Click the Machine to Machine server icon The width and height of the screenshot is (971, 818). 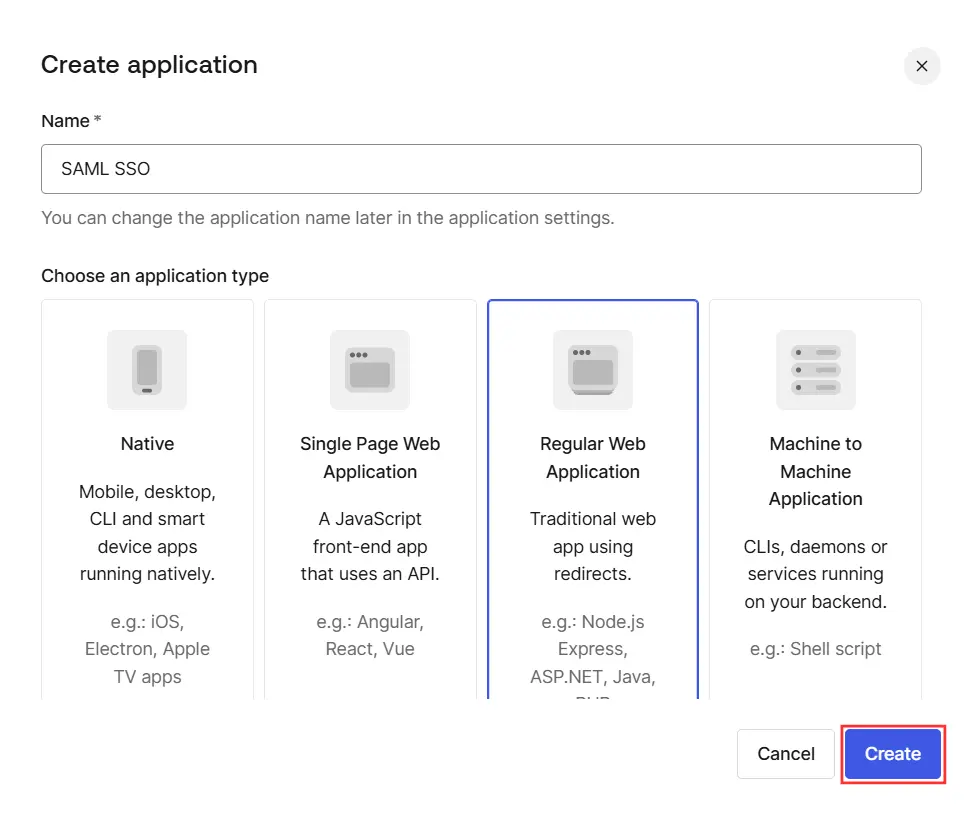(x=815, y=370)
